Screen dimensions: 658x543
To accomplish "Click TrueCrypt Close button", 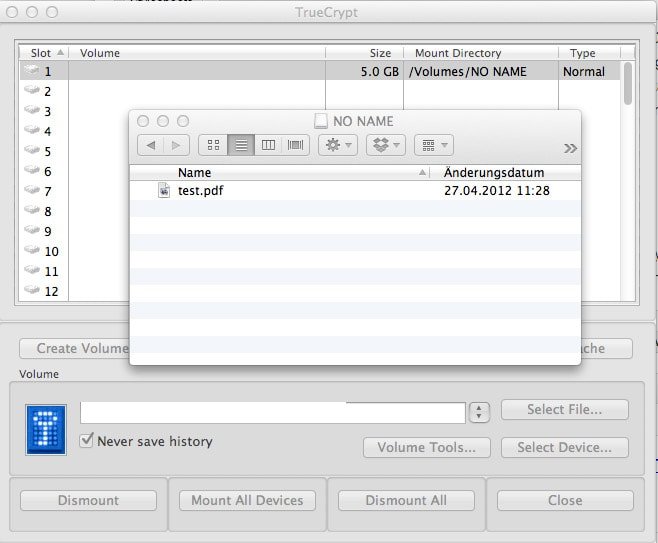I will tap(565, 500).
